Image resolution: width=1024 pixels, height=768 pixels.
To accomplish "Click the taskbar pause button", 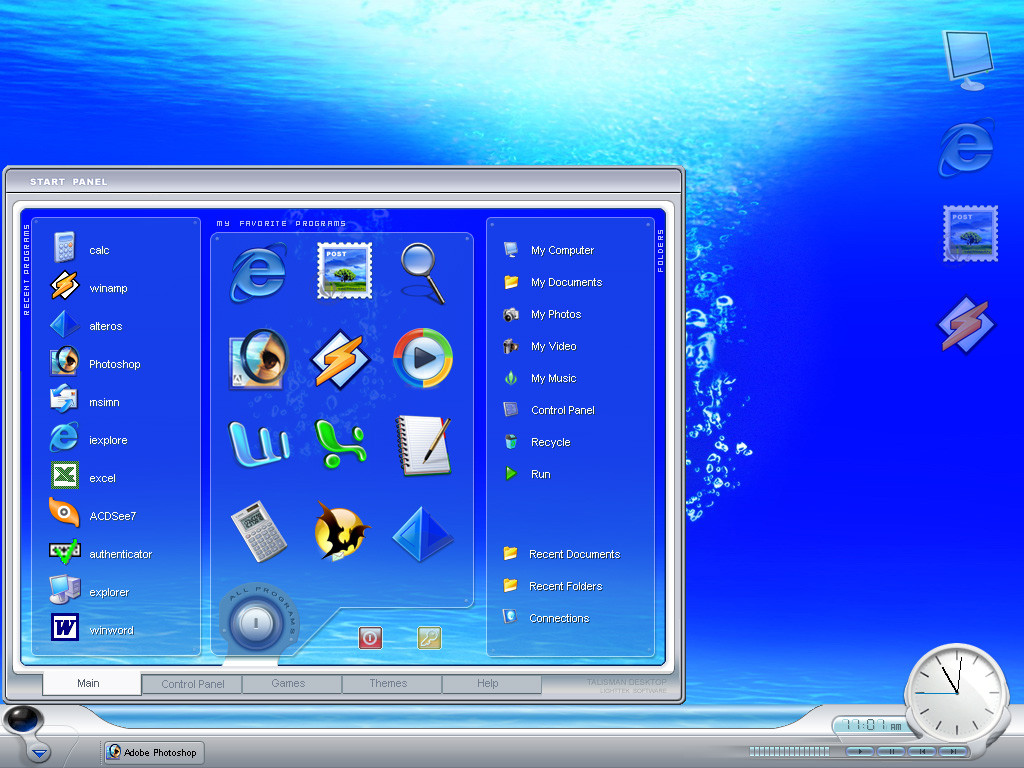I will [891, 752].
